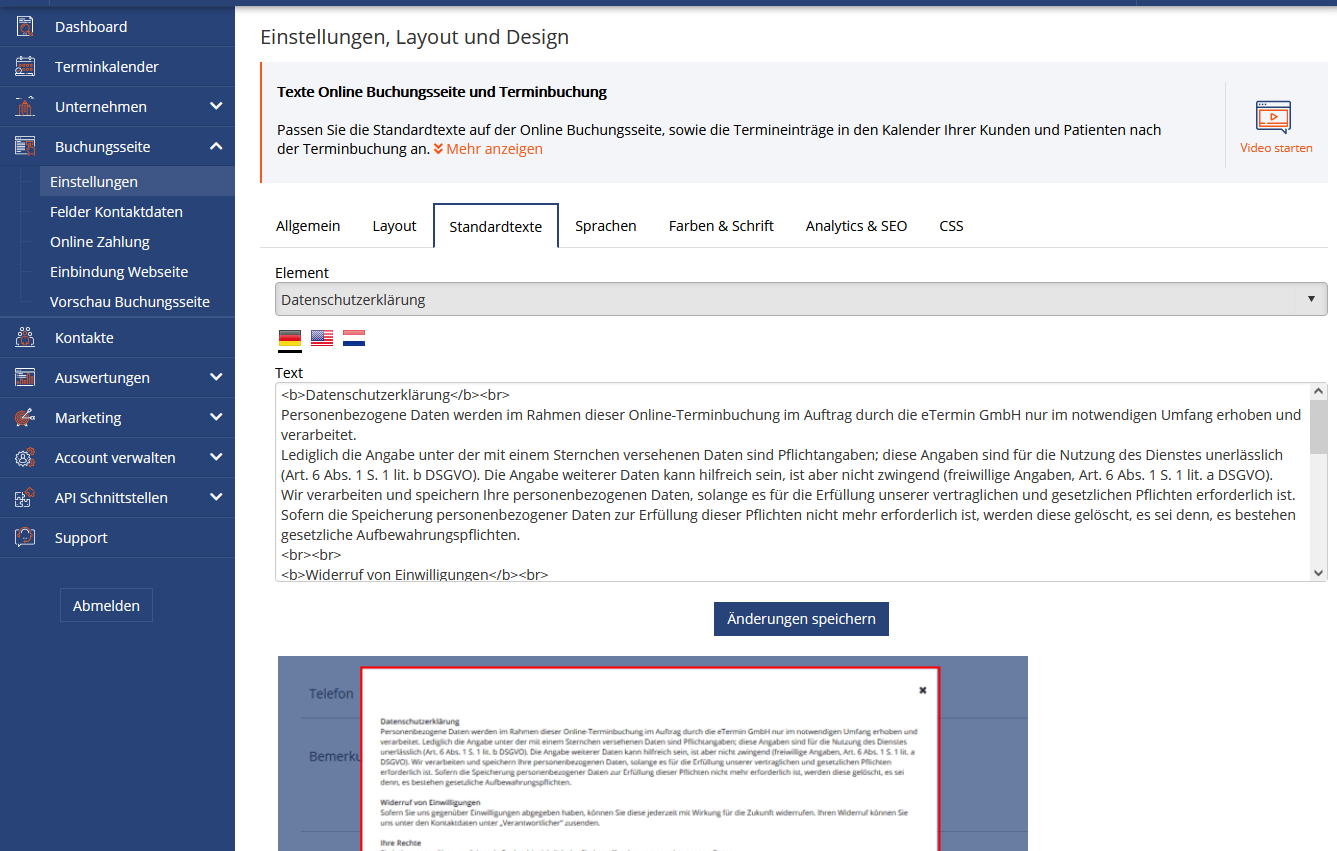The width and height of the screenshot is (1337, 851).
Task: Click Änderungen speichern button
Action: click(801, 619)
